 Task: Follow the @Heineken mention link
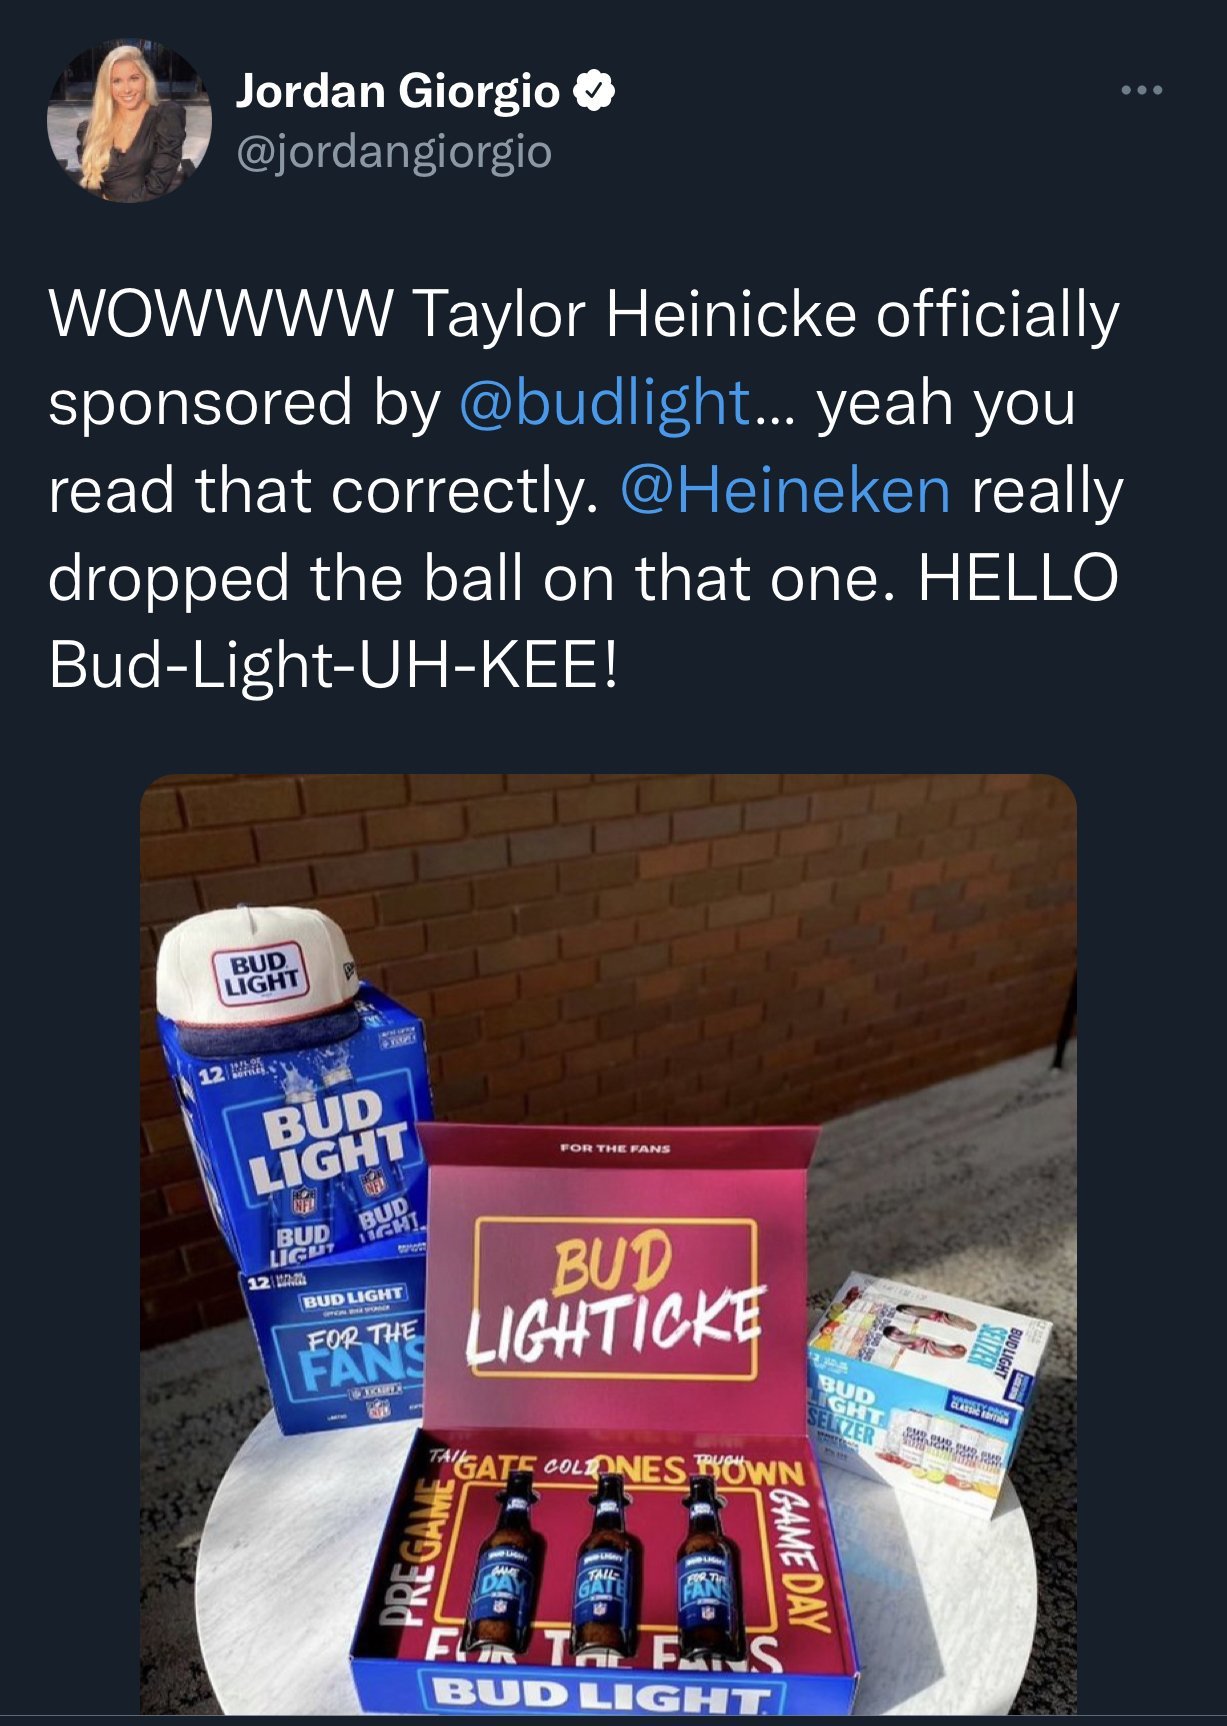(x=785, y=491)
